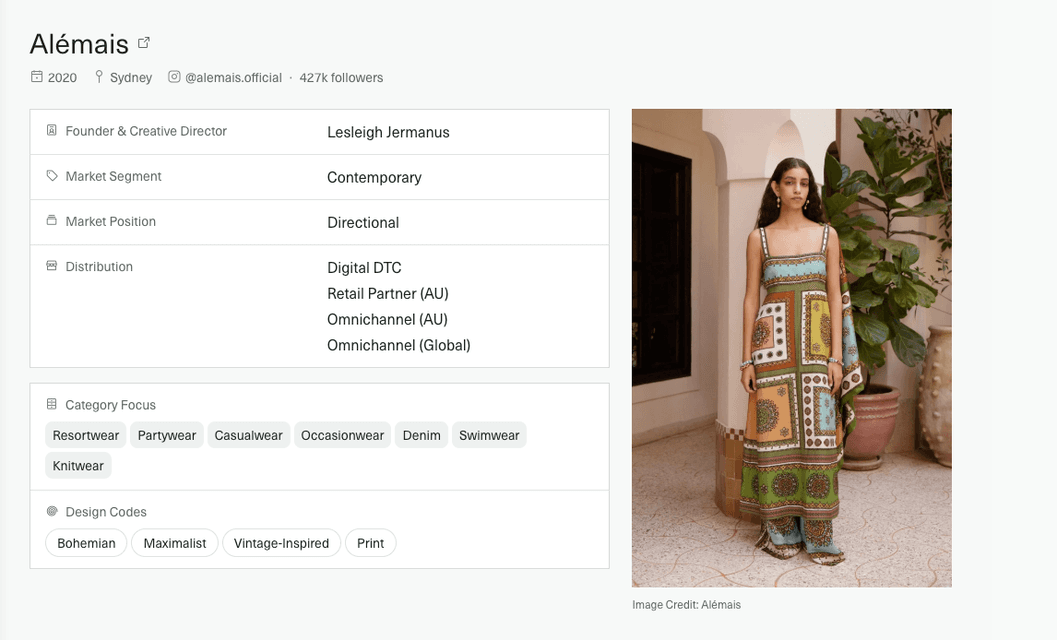
Task: Select the Bohemian design code chip
Action: pyautogui.click(x=86, y=543)
